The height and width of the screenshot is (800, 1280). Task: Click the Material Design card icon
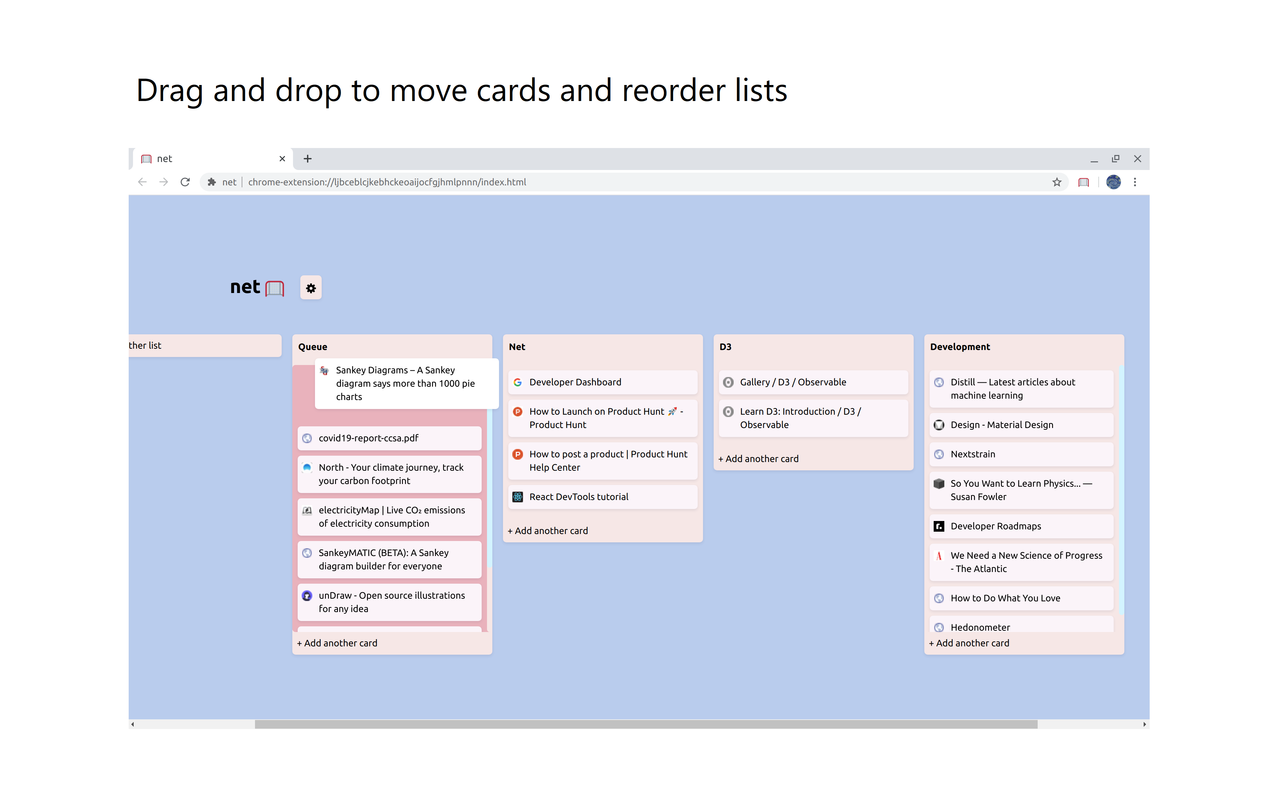(939, 425)
